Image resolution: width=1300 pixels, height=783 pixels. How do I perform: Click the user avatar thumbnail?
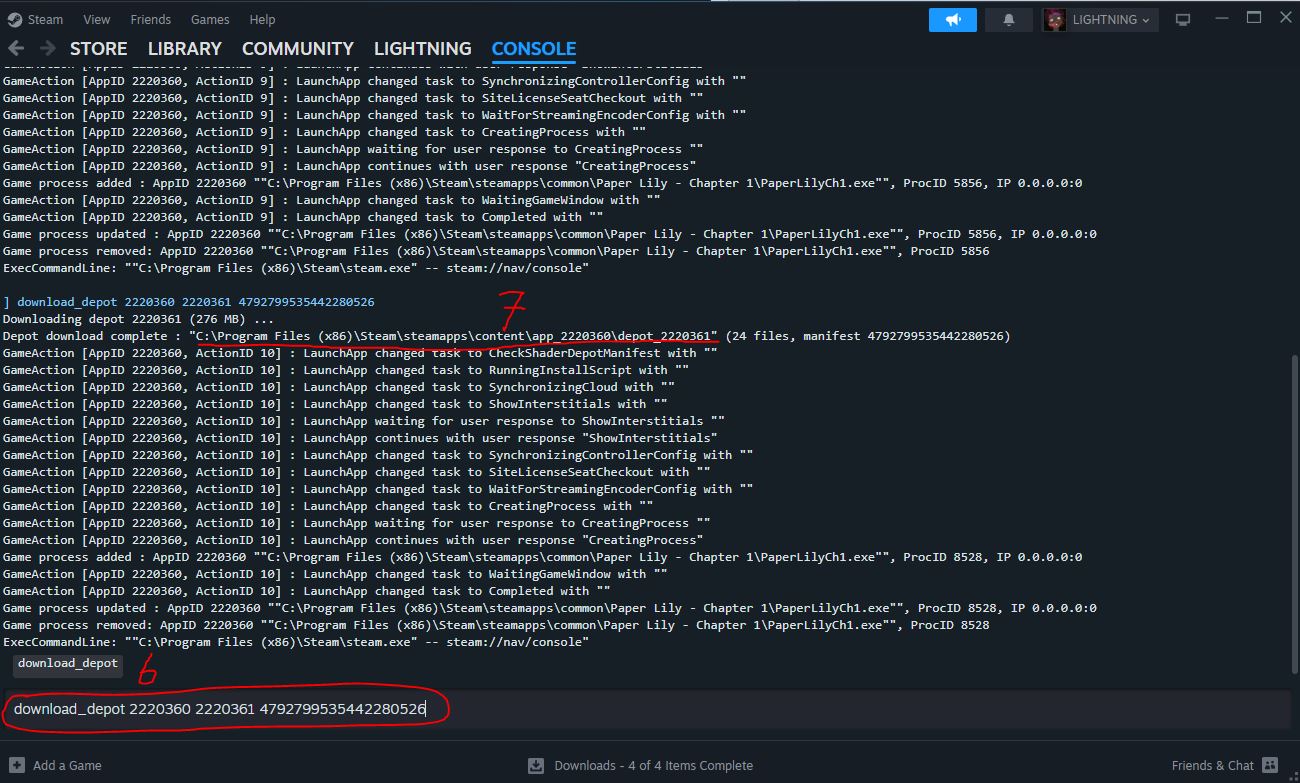(x=1054, y=19)
